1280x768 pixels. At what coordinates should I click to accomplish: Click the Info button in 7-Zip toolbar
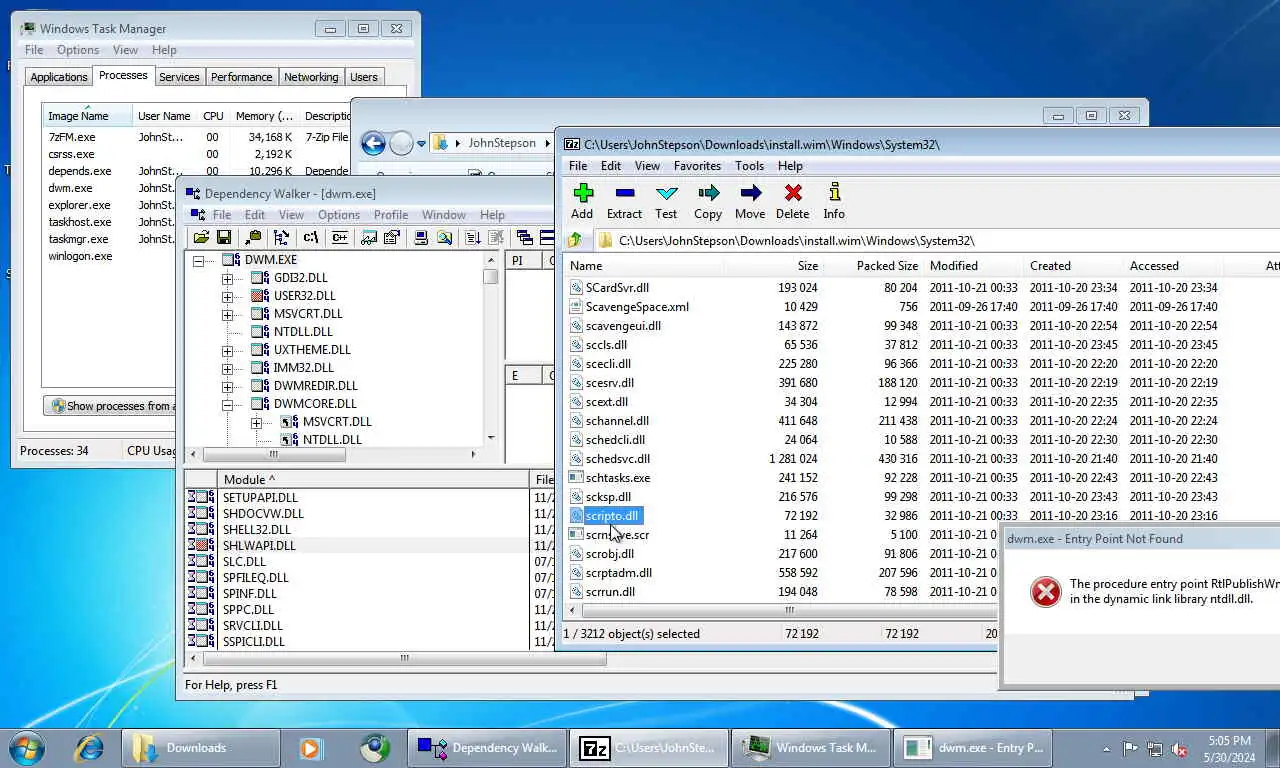(834, 201)
